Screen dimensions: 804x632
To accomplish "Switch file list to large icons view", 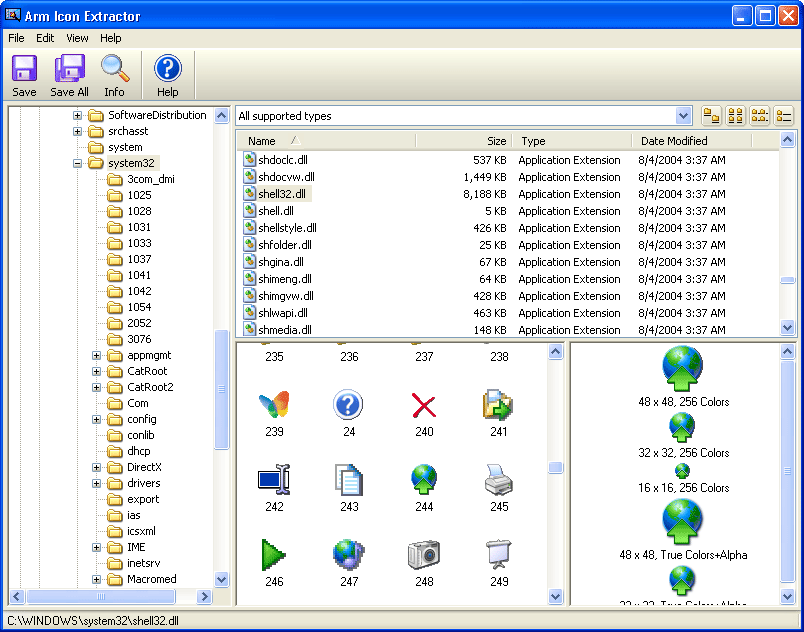I will (735, 115).
